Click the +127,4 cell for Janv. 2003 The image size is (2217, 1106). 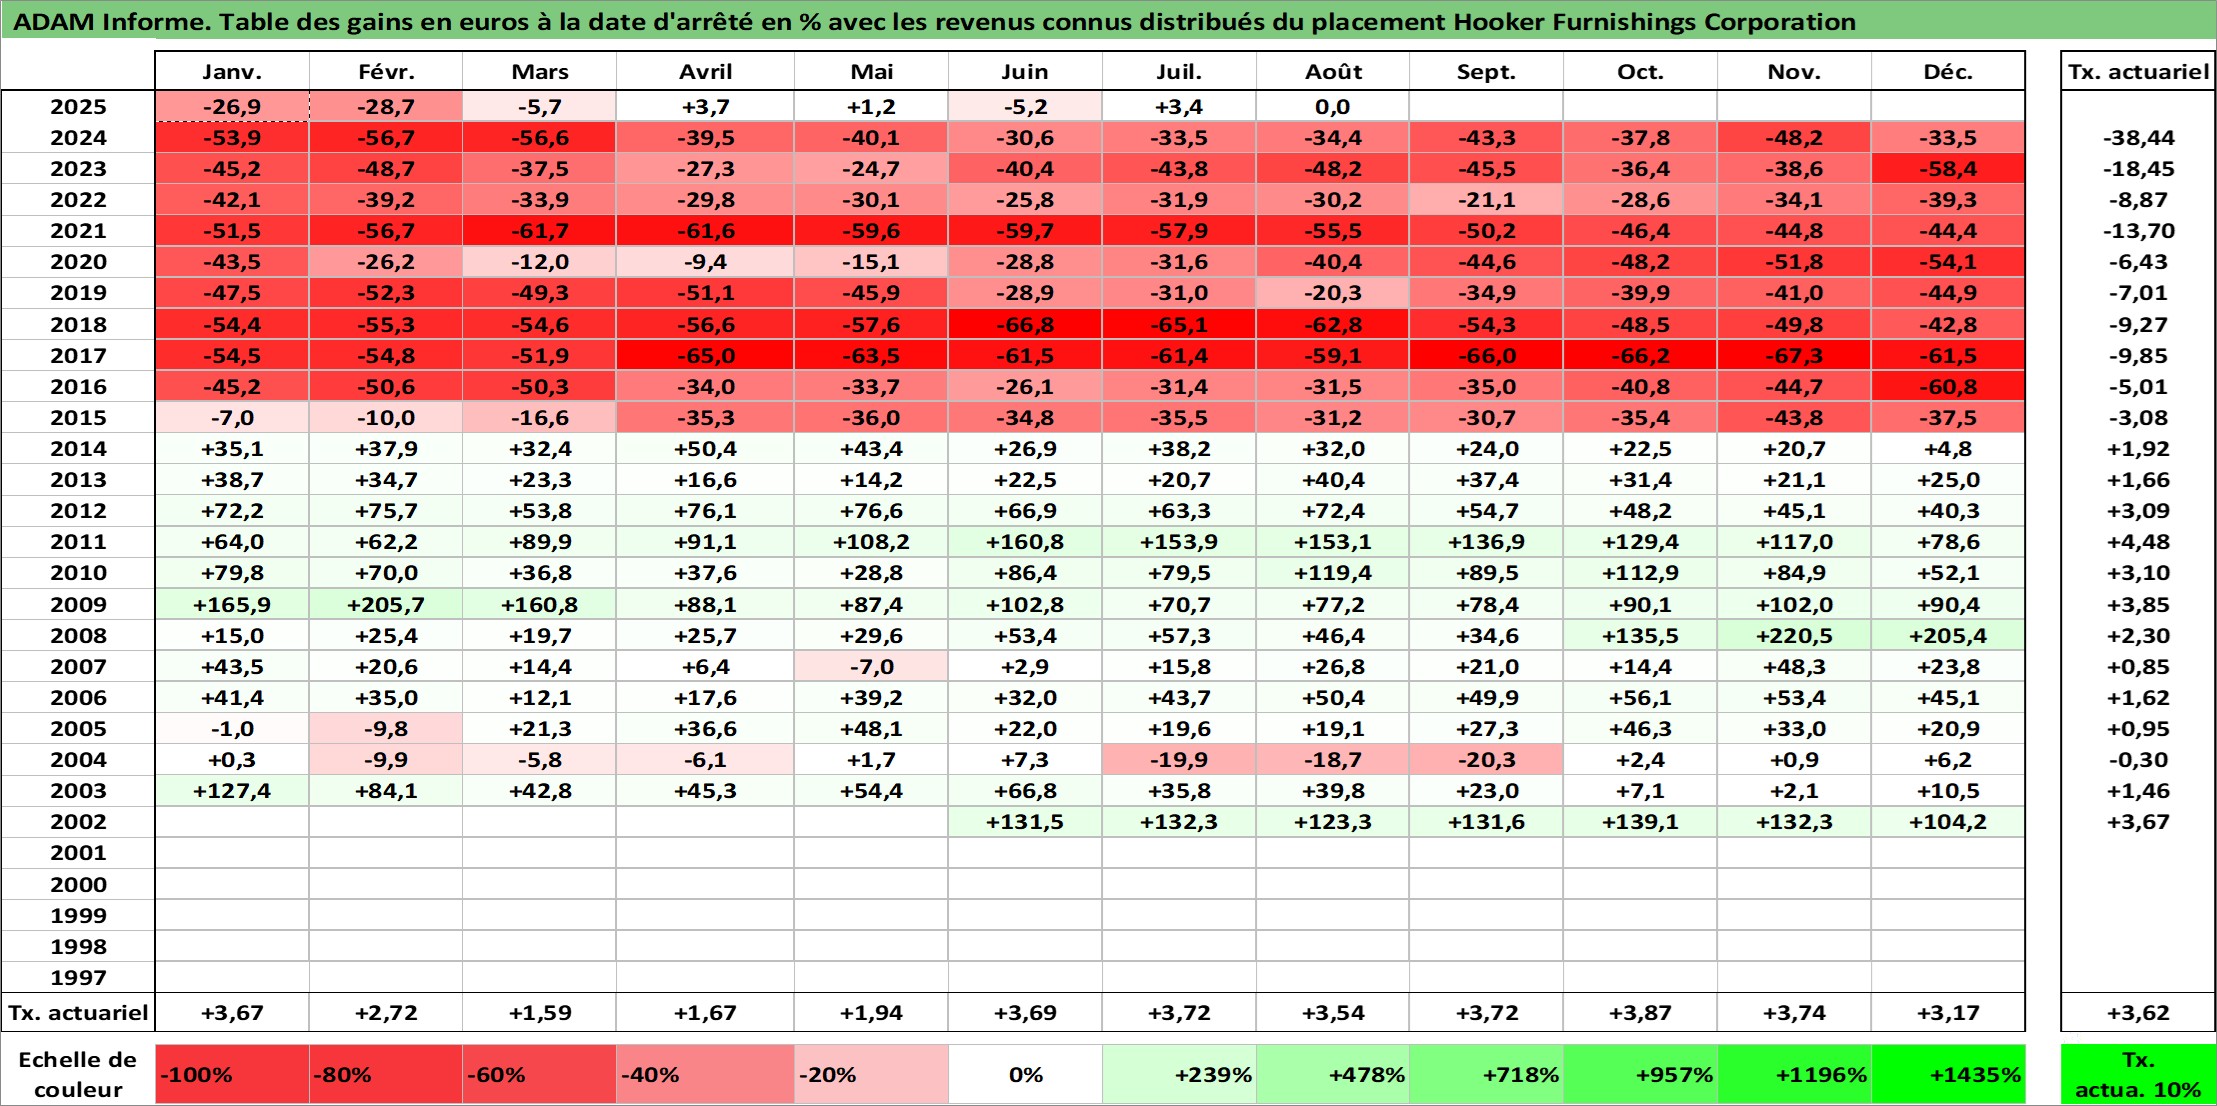[232, 790]
